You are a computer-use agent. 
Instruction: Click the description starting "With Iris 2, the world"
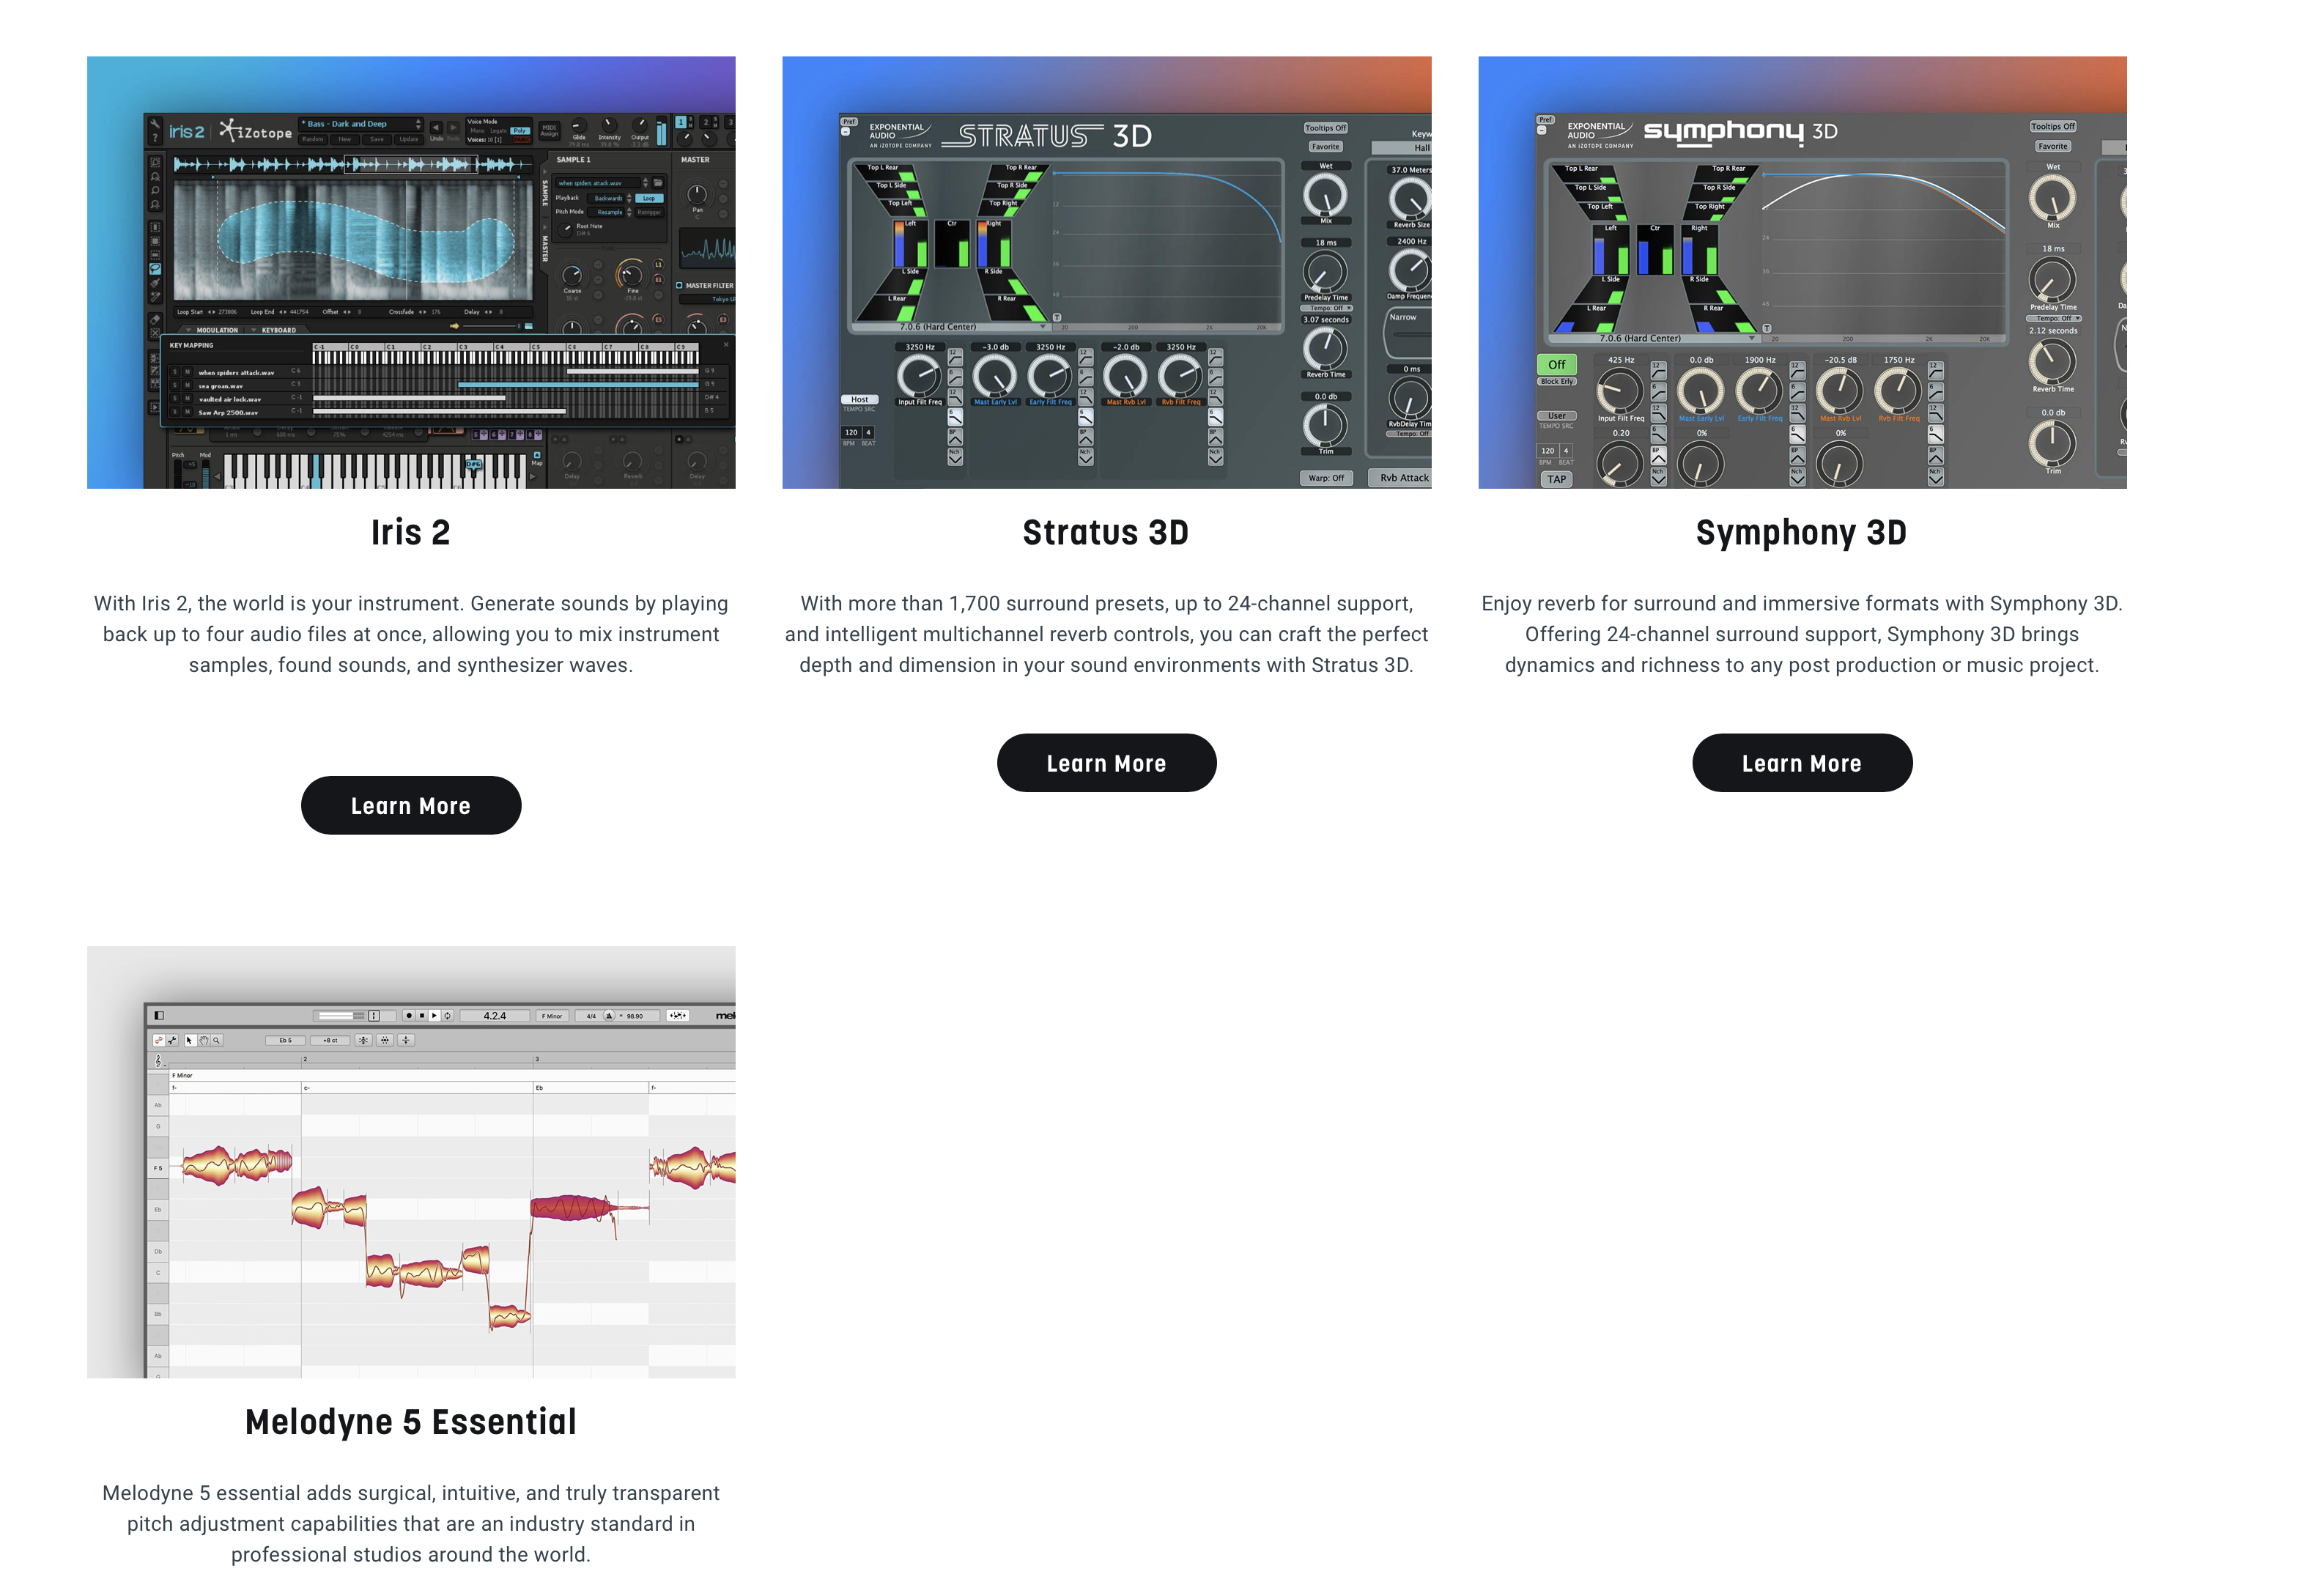pyautogui.click(x=411, y=634)
